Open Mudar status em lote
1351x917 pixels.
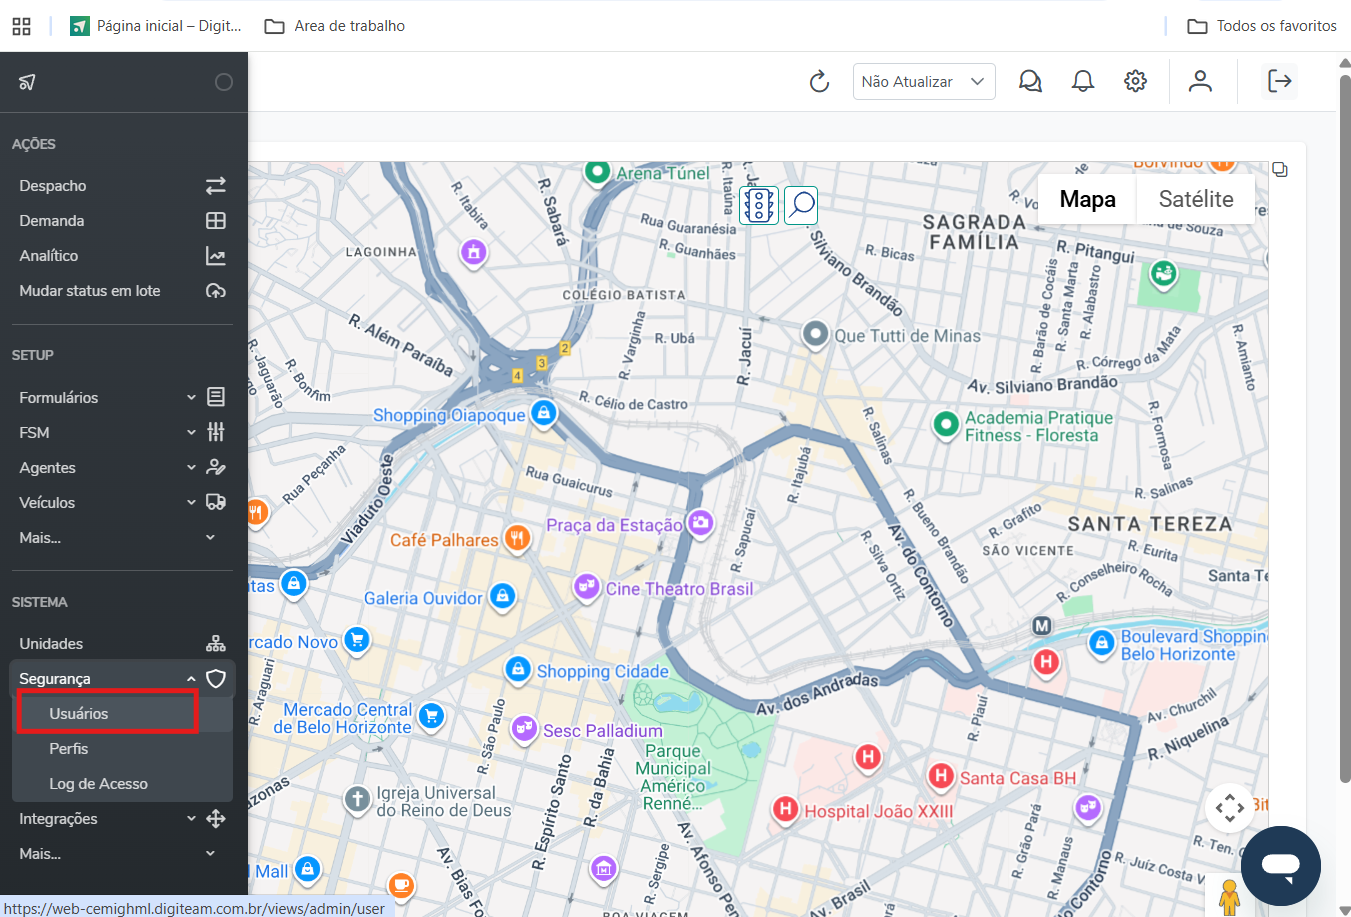click(x=90, y=291)
